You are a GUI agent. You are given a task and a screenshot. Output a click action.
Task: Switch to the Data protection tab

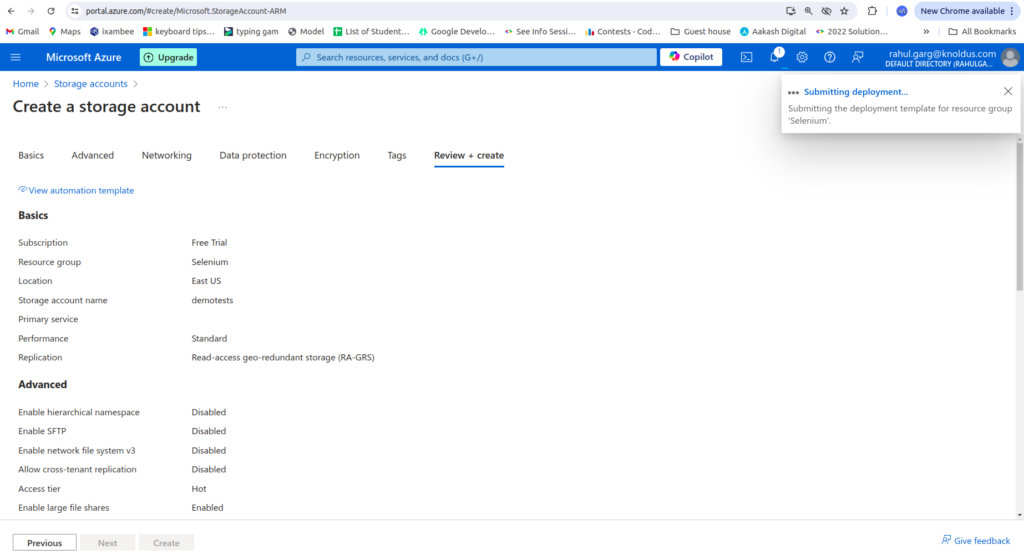coord(253,155)
